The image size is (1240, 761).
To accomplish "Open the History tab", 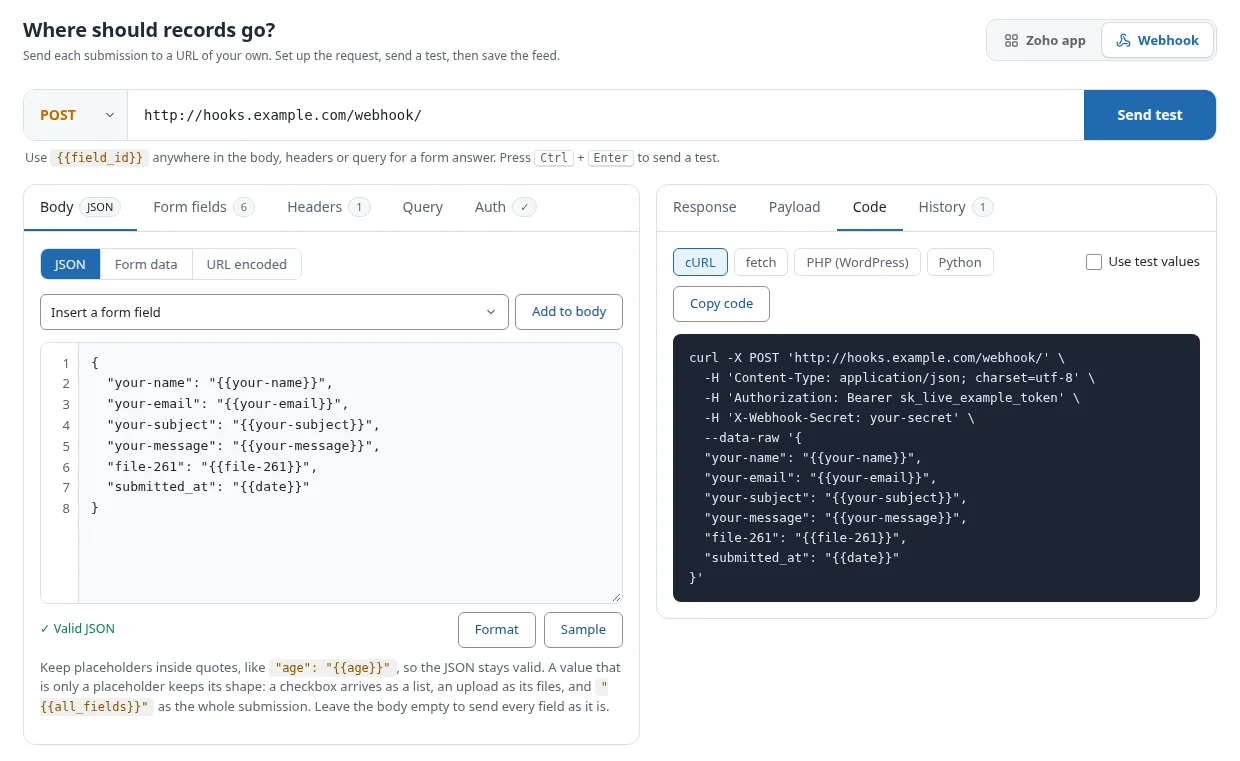I will click(956, 207).
